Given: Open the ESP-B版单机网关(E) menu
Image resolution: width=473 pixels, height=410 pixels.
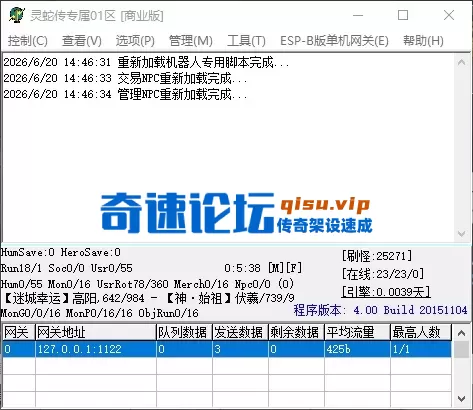Looking at the screenshot, I should point(334,41).
